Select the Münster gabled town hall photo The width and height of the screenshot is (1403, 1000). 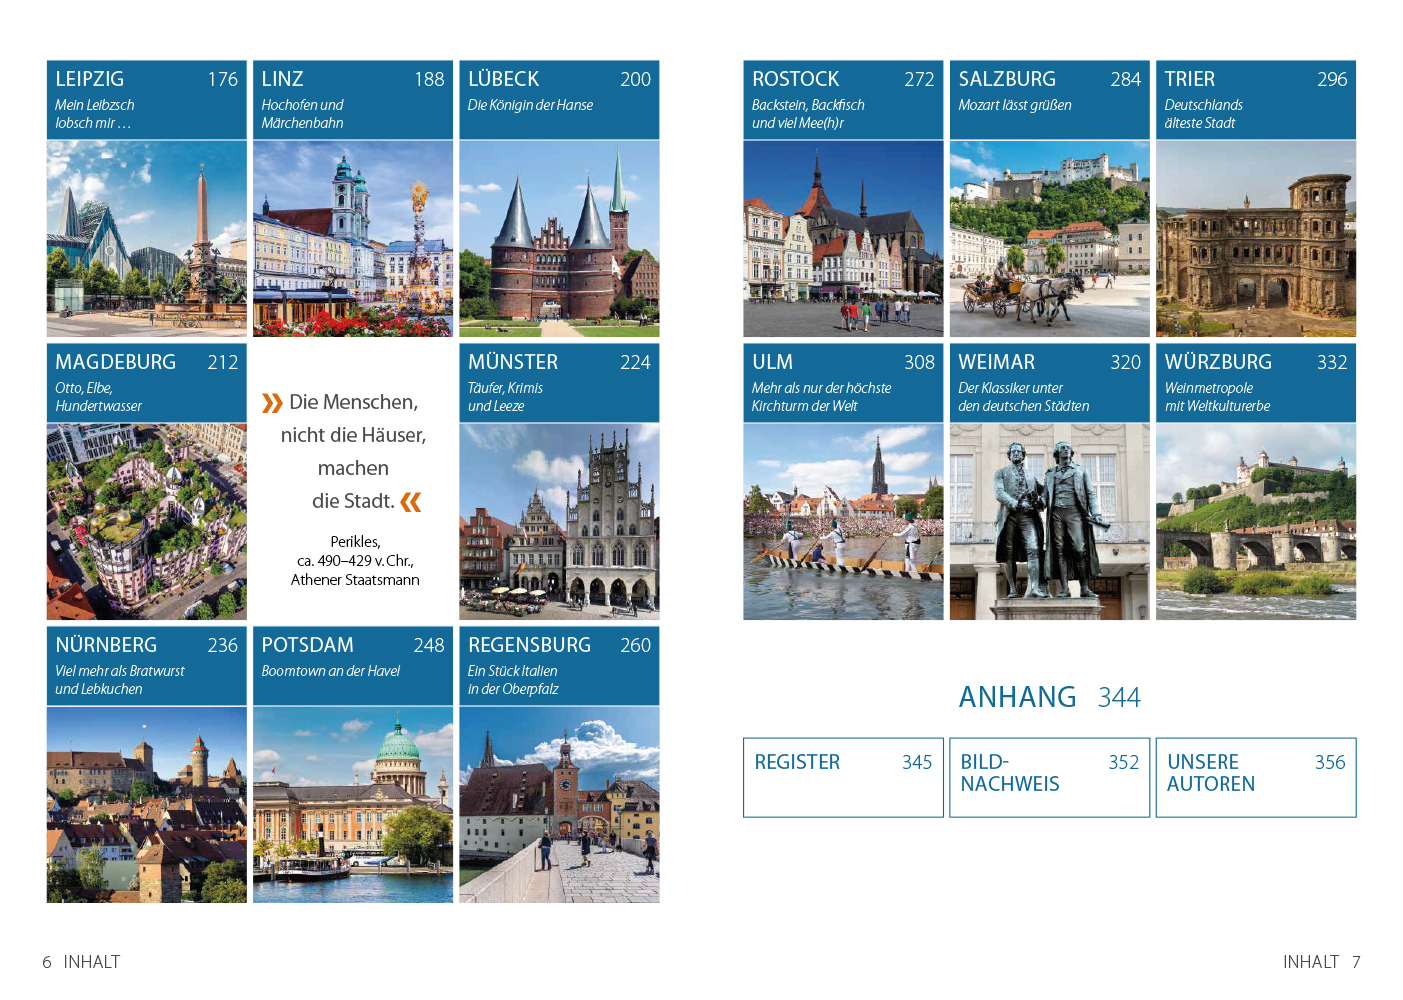(559, 521)
